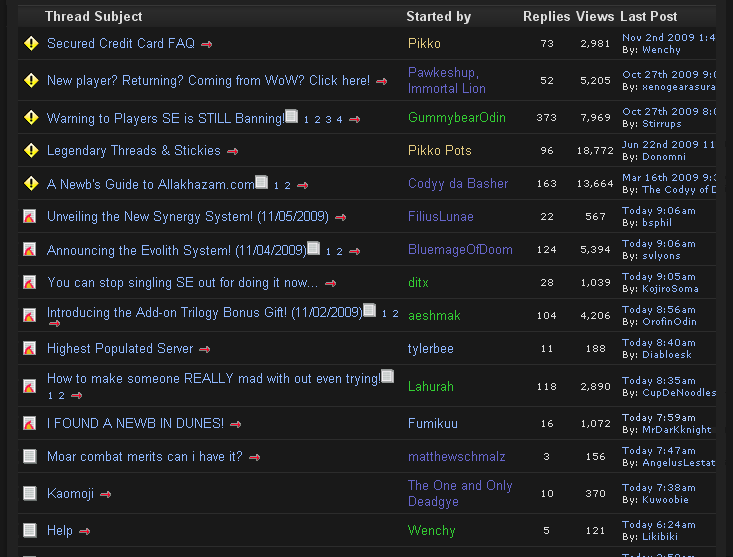Click the red arrow next to Kaomoji thread
This screenshot has width=733, height=557.
pyautogui.click(x=105, y=494)
